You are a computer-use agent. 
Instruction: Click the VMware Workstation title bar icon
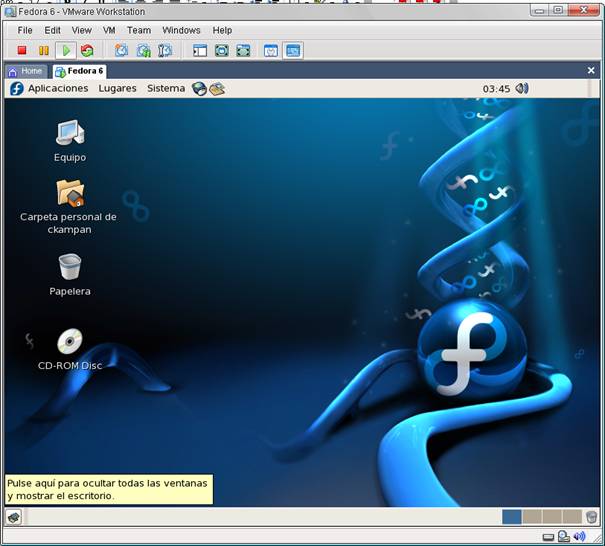point(10,12)
